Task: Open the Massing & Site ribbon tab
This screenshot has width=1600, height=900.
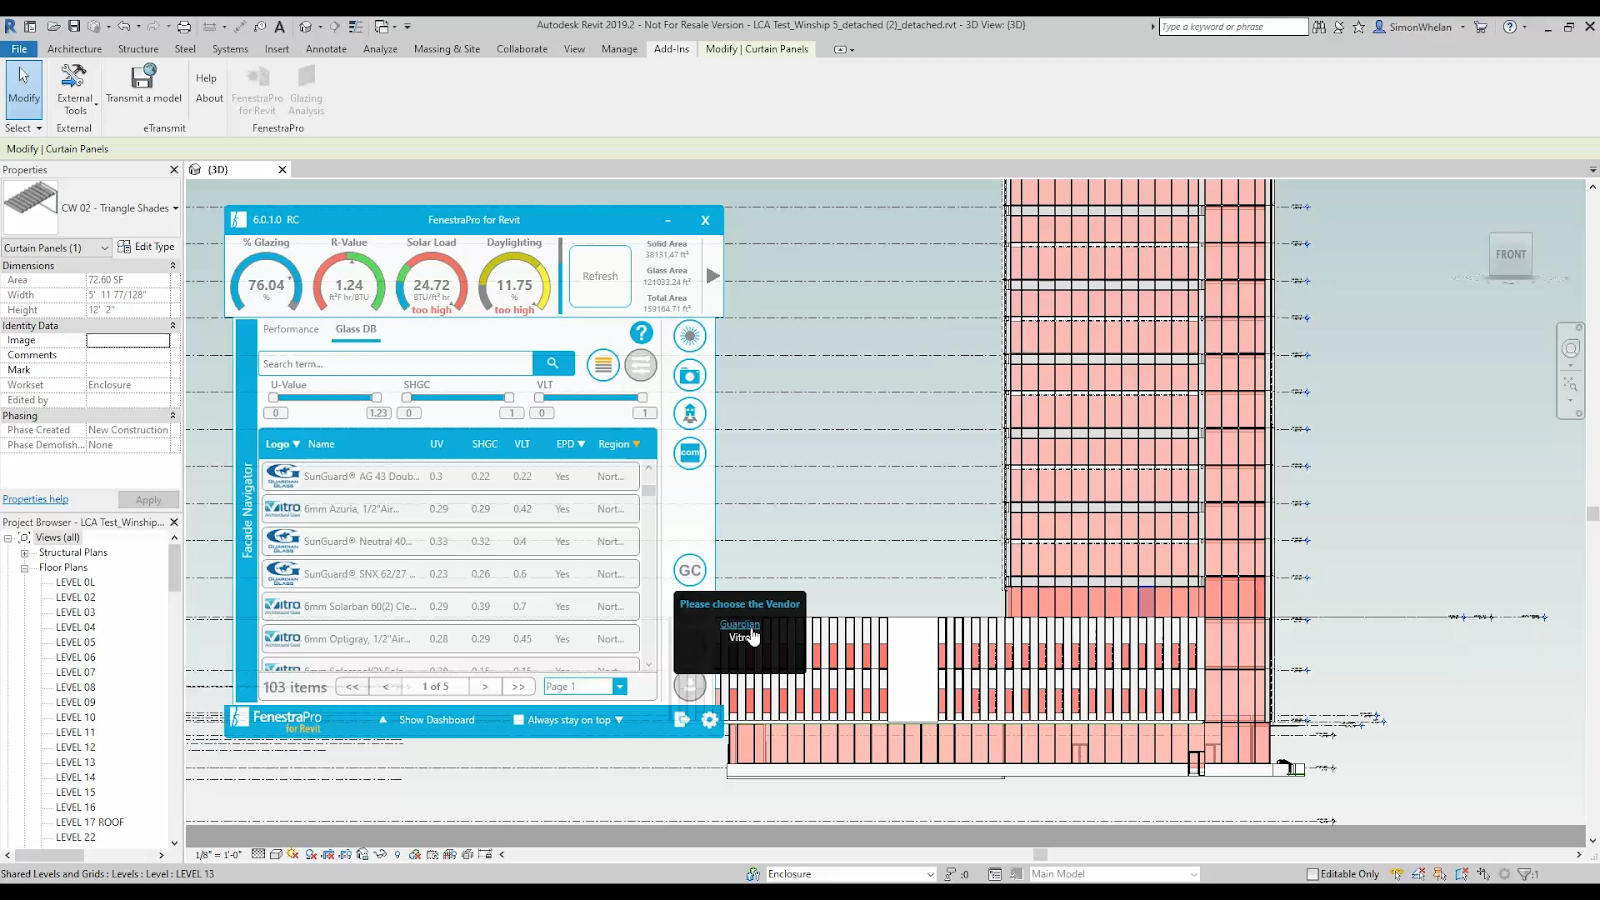Action: [x=447, y=49]
